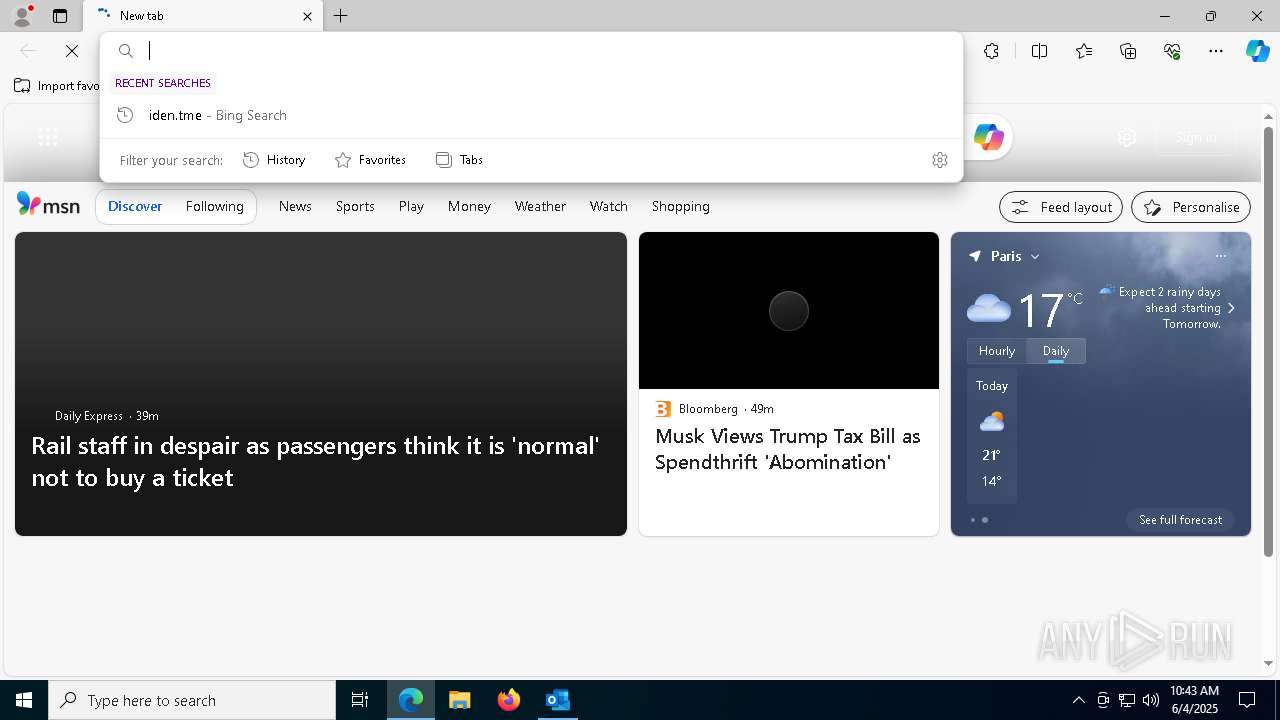The image size is (1280, 720).
Task: Click the Bloomberg video thumbnail
Action: click(789, 311)
